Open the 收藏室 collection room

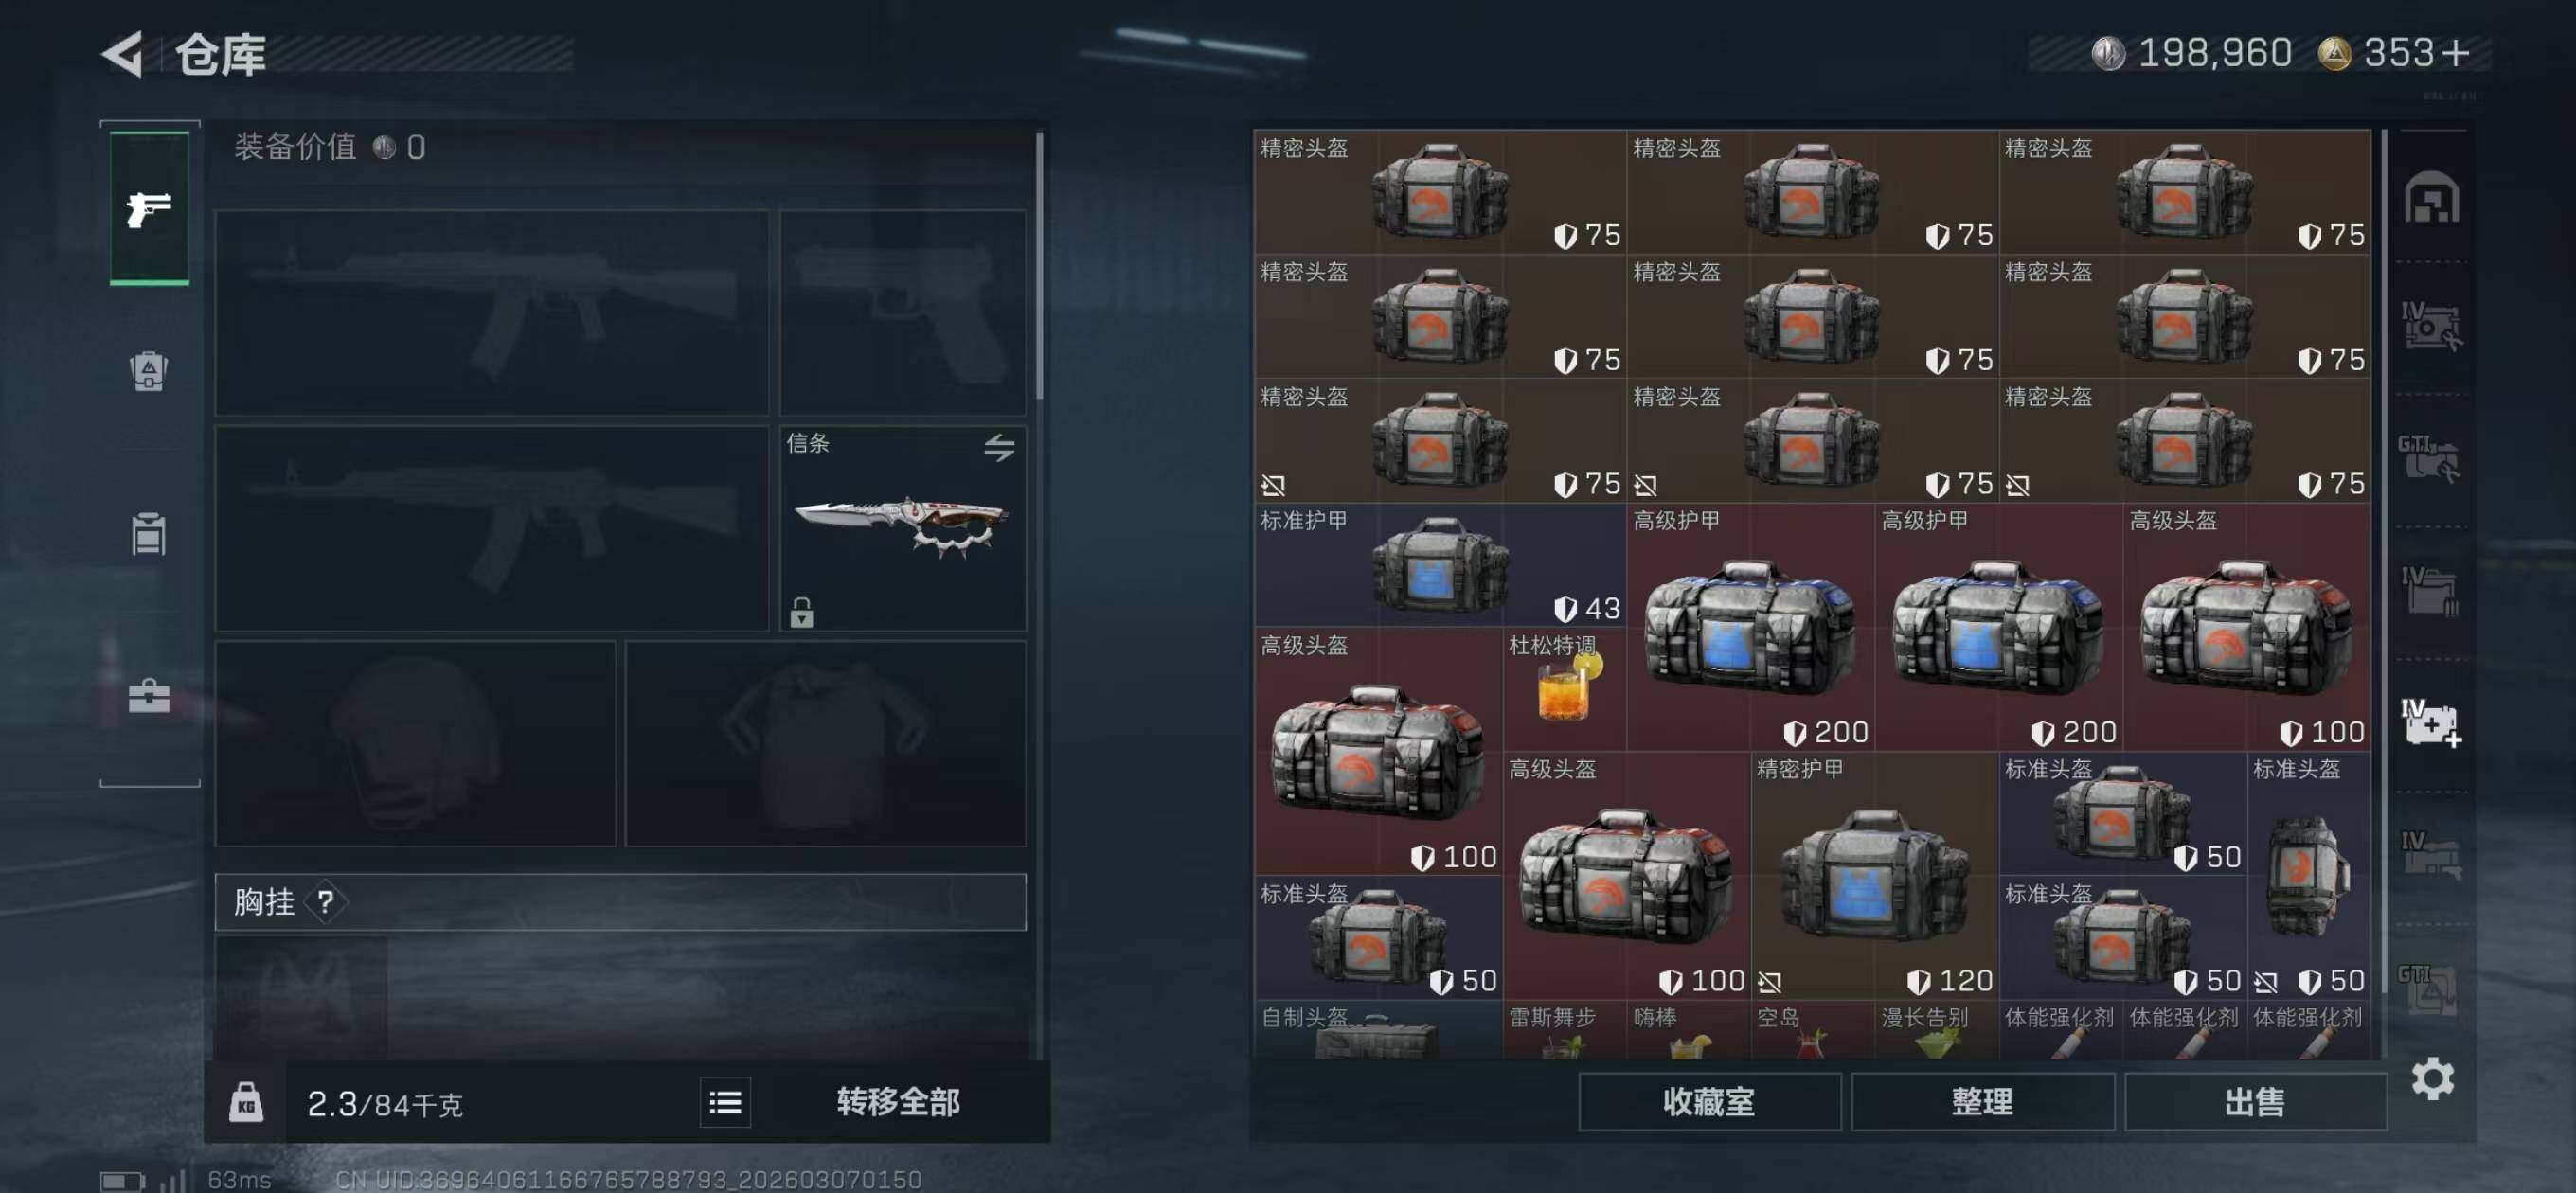pos(1709,1102)
